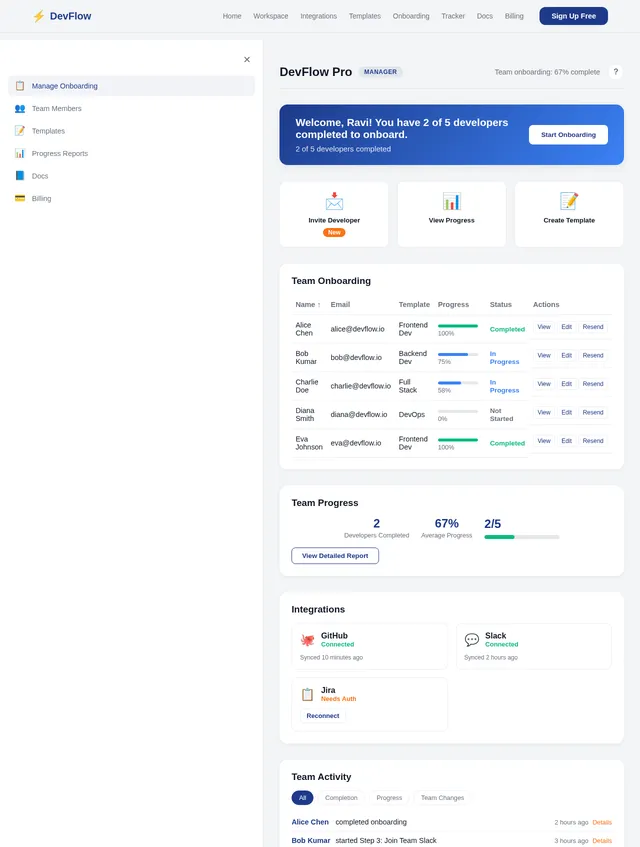
Task: Open Docs in top navigation
Action: (x=485, y=16)
